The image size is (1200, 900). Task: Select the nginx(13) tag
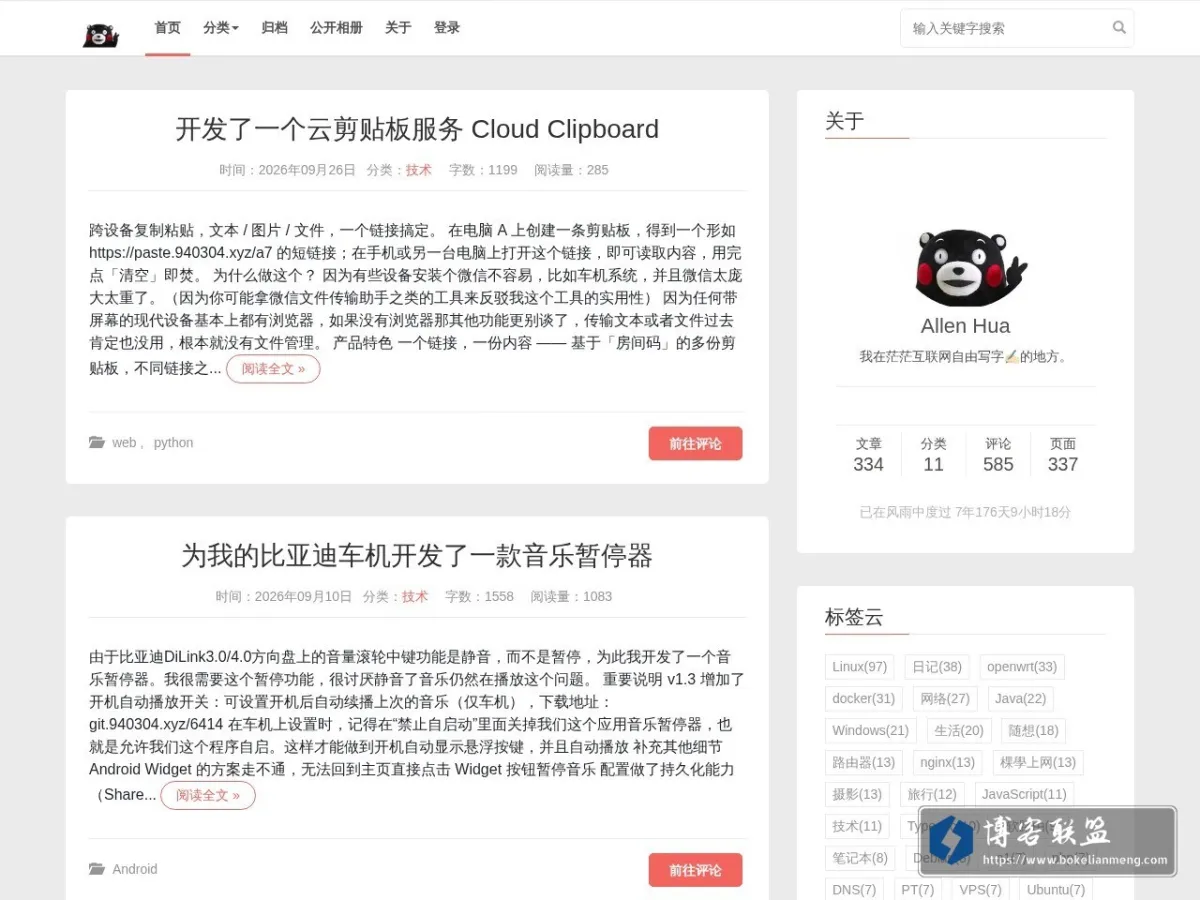pyautogui.click(x=947, y=763)
